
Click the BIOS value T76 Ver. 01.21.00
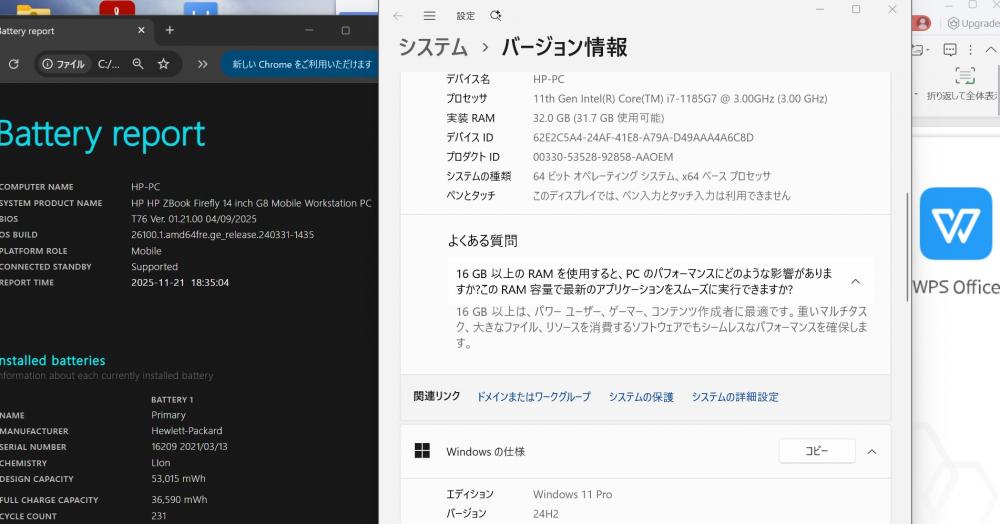194,219
